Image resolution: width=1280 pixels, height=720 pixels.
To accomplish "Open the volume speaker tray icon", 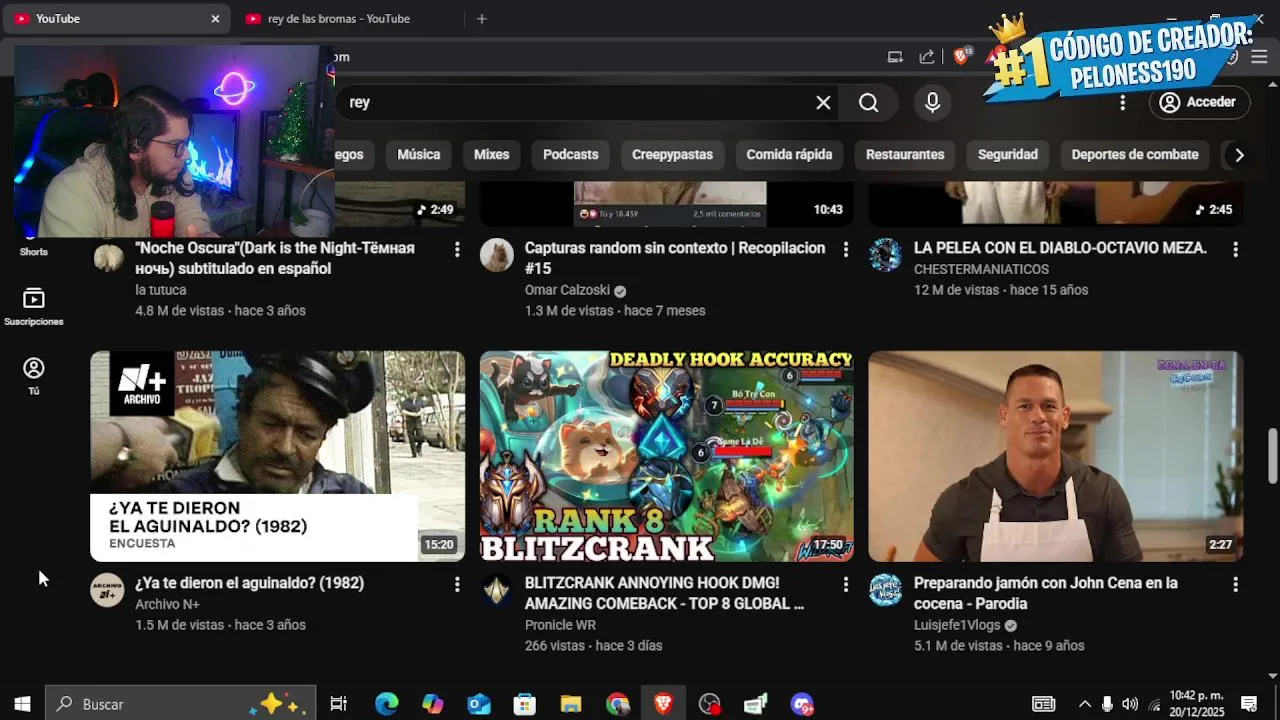I will pyautogui.click(x=1130, y=704).
